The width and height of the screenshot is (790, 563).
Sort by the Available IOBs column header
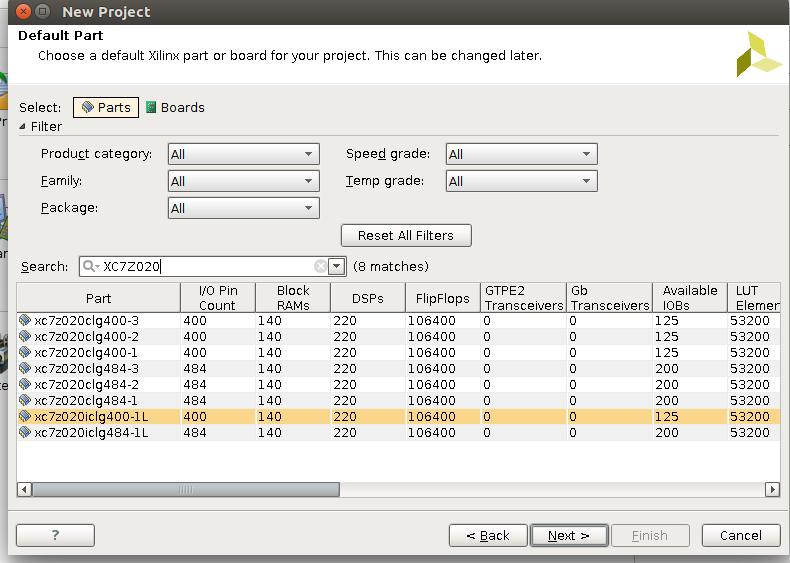click(689, 298)
